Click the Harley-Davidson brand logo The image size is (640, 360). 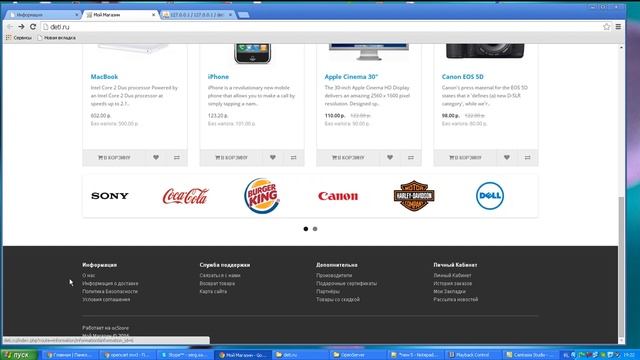pyautogui.click(x=414, y=196)
